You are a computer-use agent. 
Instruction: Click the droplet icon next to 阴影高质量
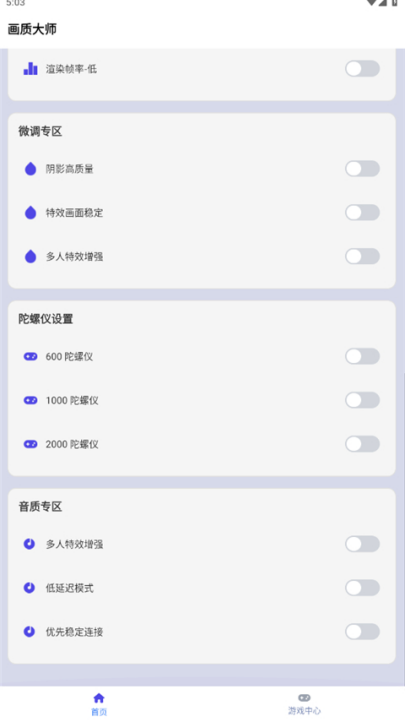click(30, 169)
